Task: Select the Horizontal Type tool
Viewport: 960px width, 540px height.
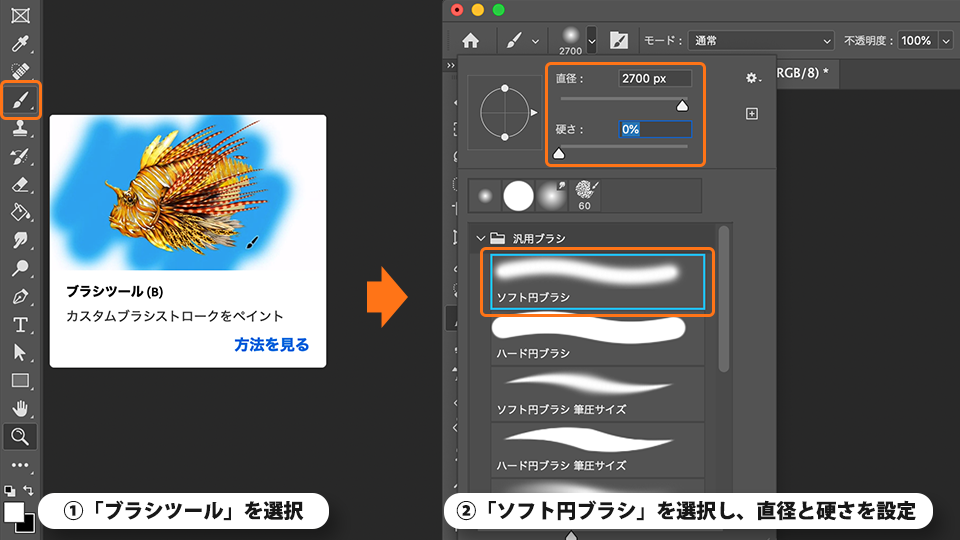Action: [20, 324]
